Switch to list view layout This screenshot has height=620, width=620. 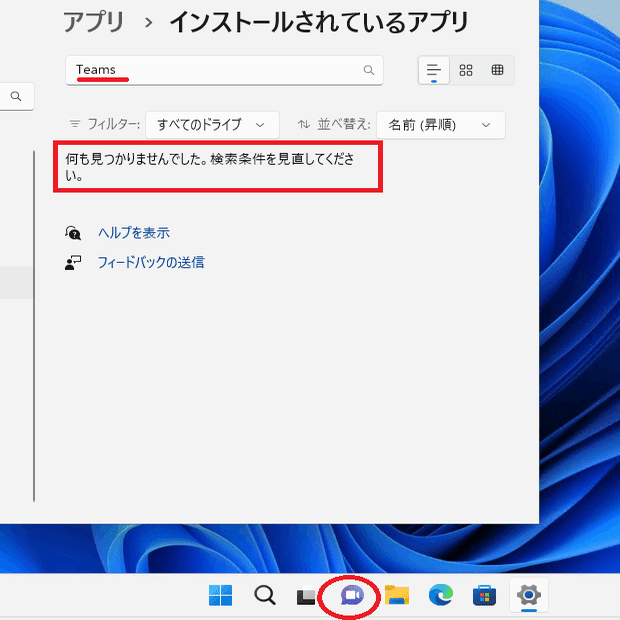434,70
